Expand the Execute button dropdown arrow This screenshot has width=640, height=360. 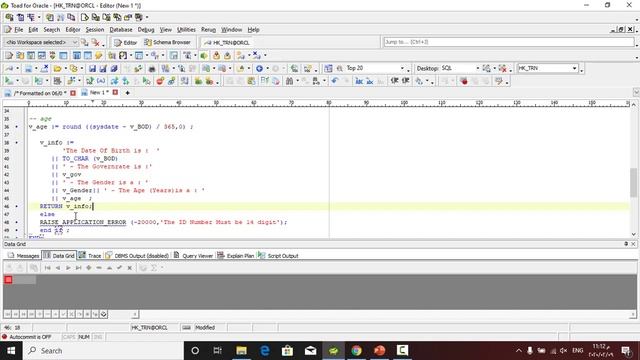tap(17, 81)
